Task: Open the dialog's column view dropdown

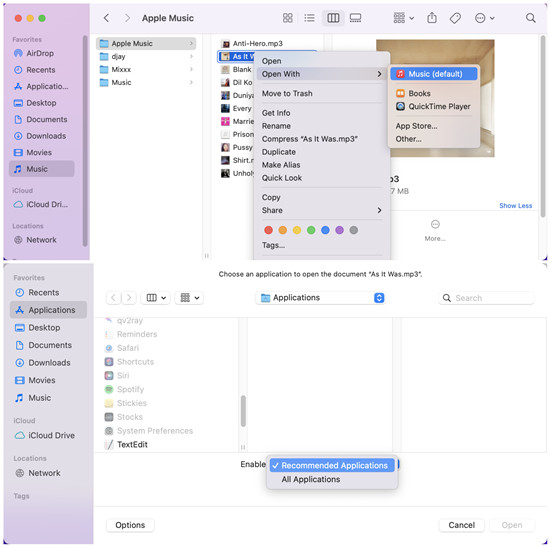Action: (x=155, y=298)
